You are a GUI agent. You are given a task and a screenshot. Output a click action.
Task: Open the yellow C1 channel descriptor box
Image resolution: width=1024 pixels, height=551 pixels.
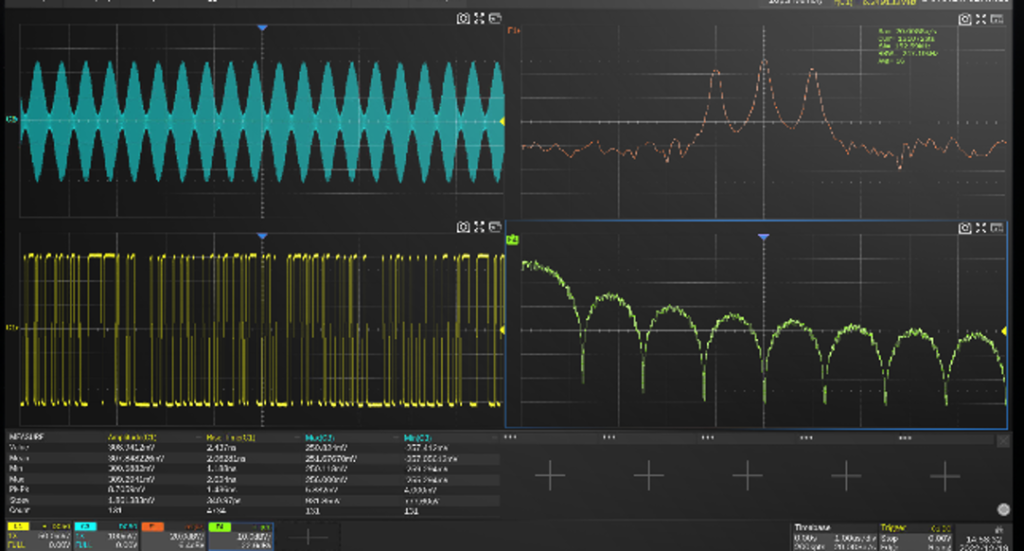tap(38, 535)
